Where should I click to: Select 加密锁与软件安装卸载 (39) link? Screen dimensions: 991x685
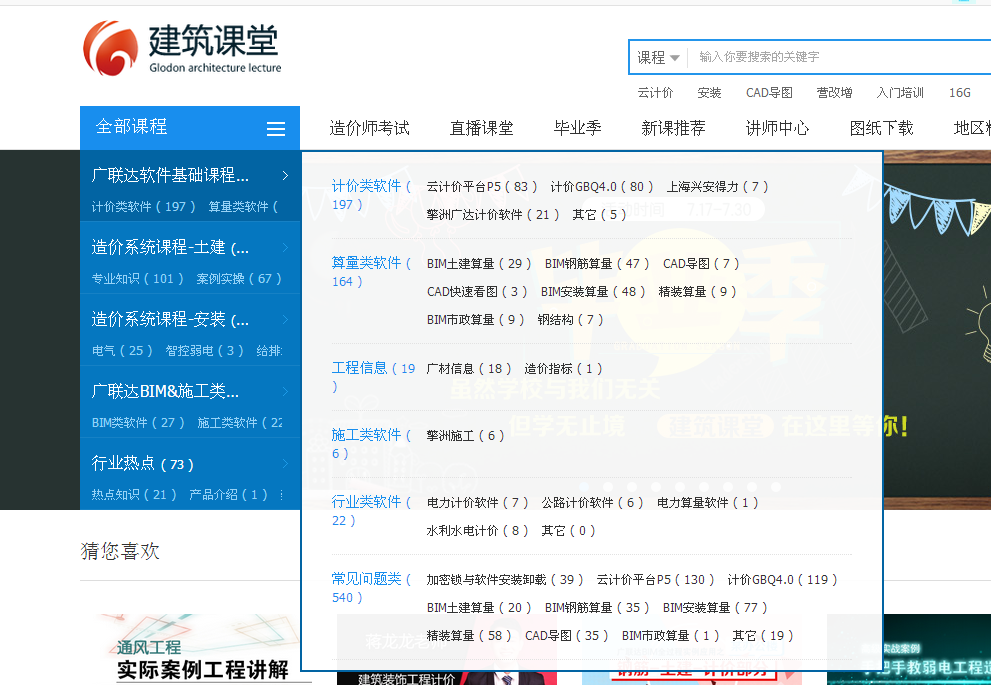tap(505, 580)
